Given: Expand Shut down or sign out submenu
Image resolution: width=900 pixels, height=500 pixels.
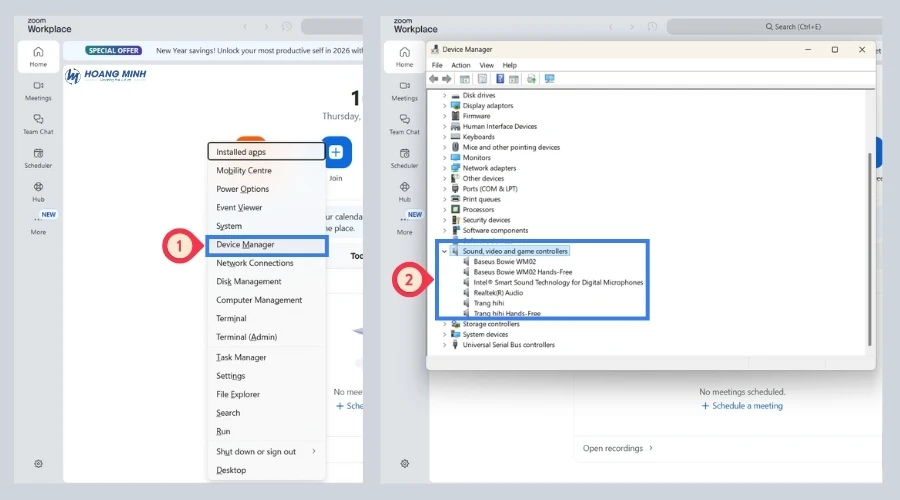Looking at the screenshot, I should click(314, 451).
